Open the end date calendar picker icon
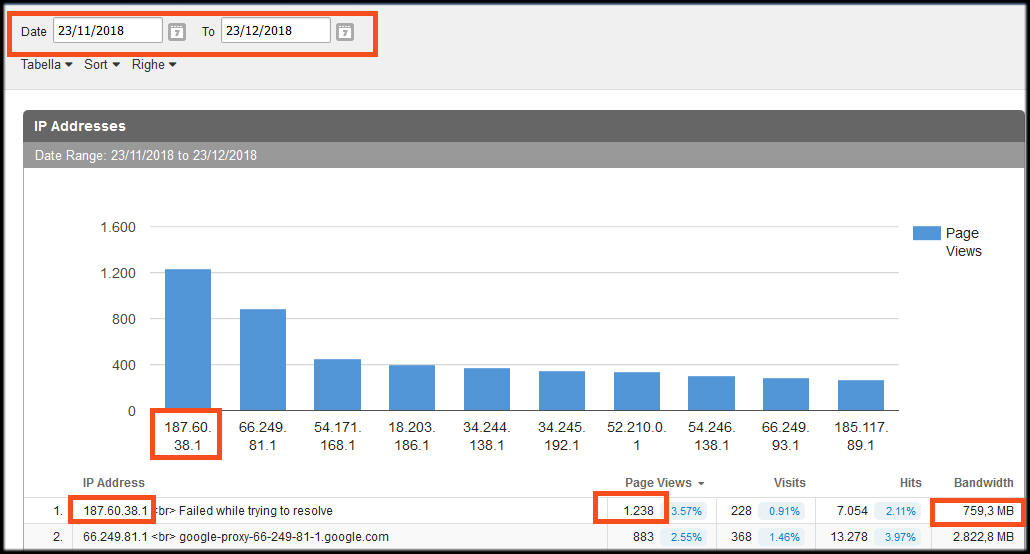This screenshot has height=554, width=1030. [344, 32]
